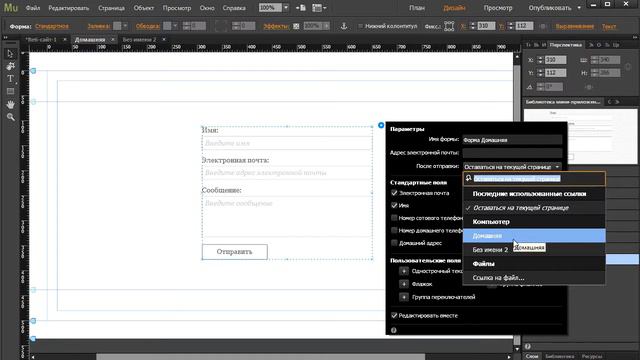Close the Домашняя document tab
This screenshot has height=360, width=640.
(113, 40)
